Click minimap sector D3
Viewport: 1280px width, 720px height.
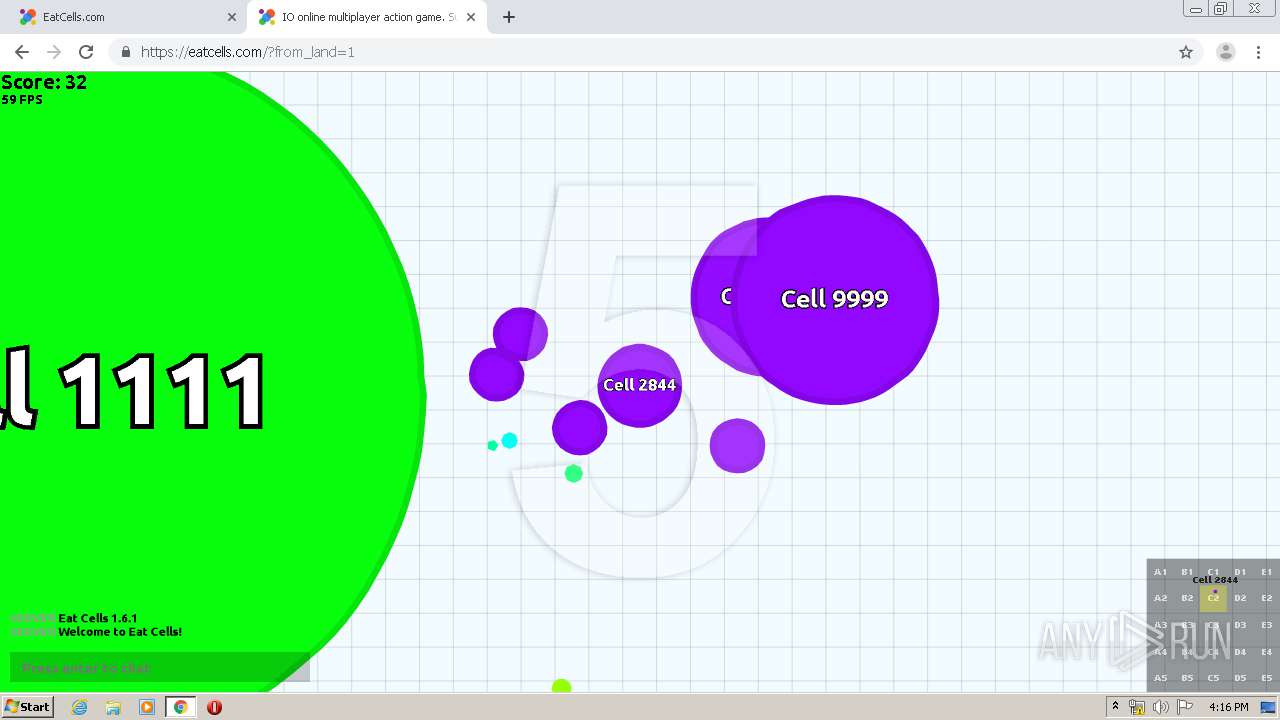coord(1240,625)
